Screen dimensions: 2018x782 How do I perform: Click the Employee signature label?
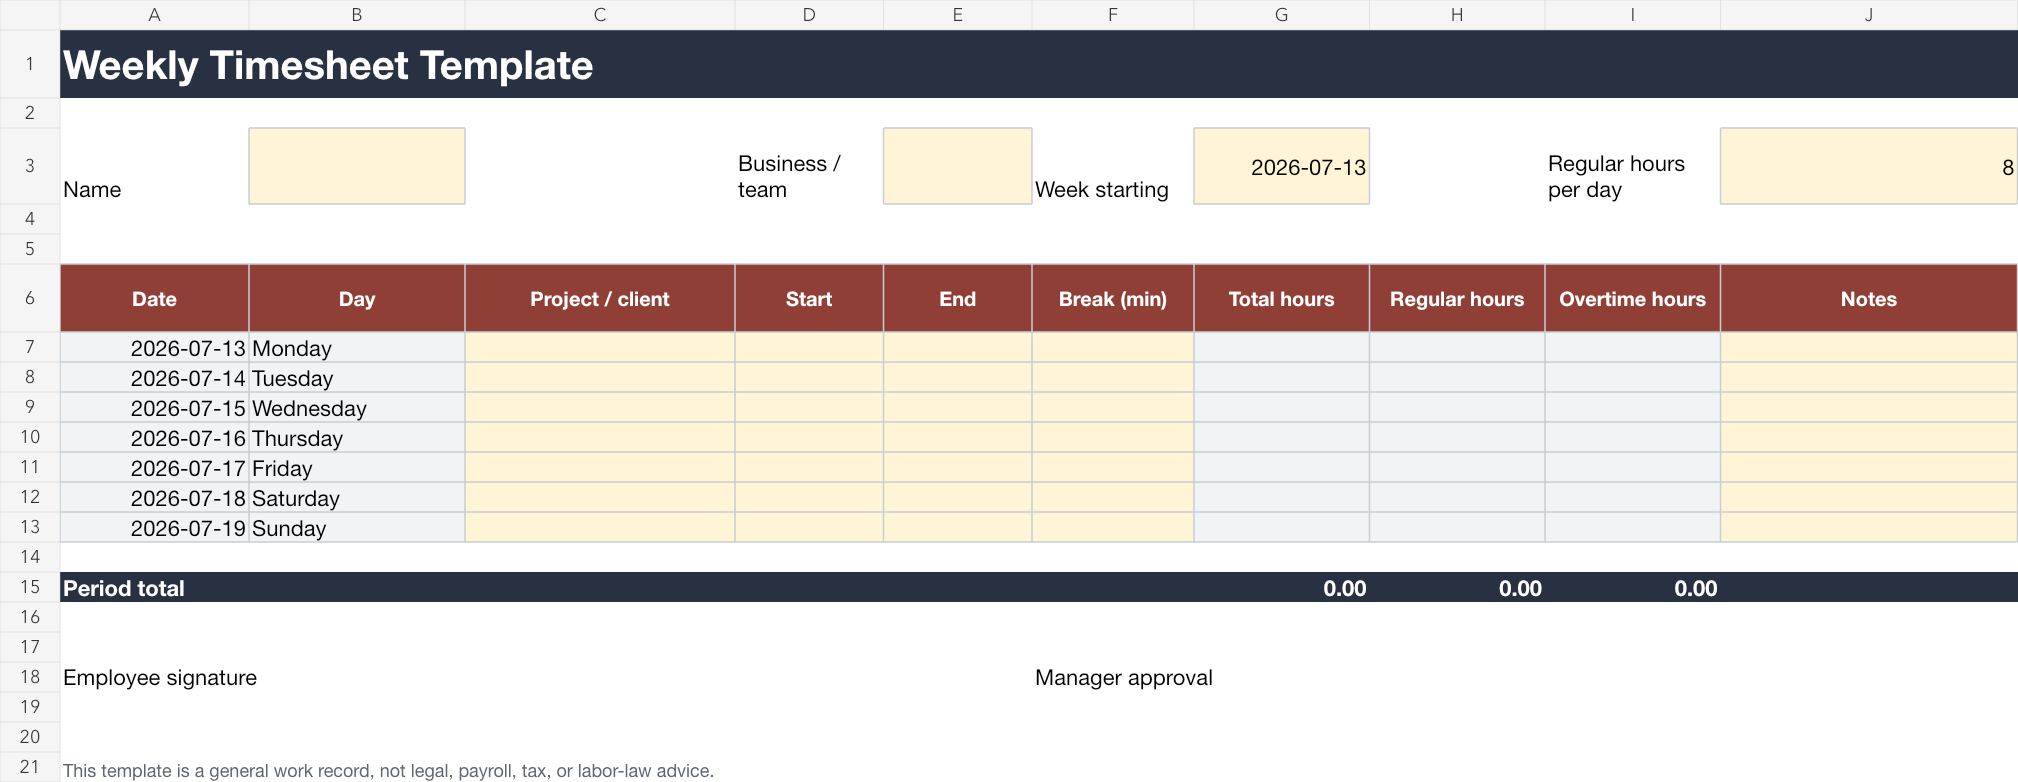click(160, 678)
